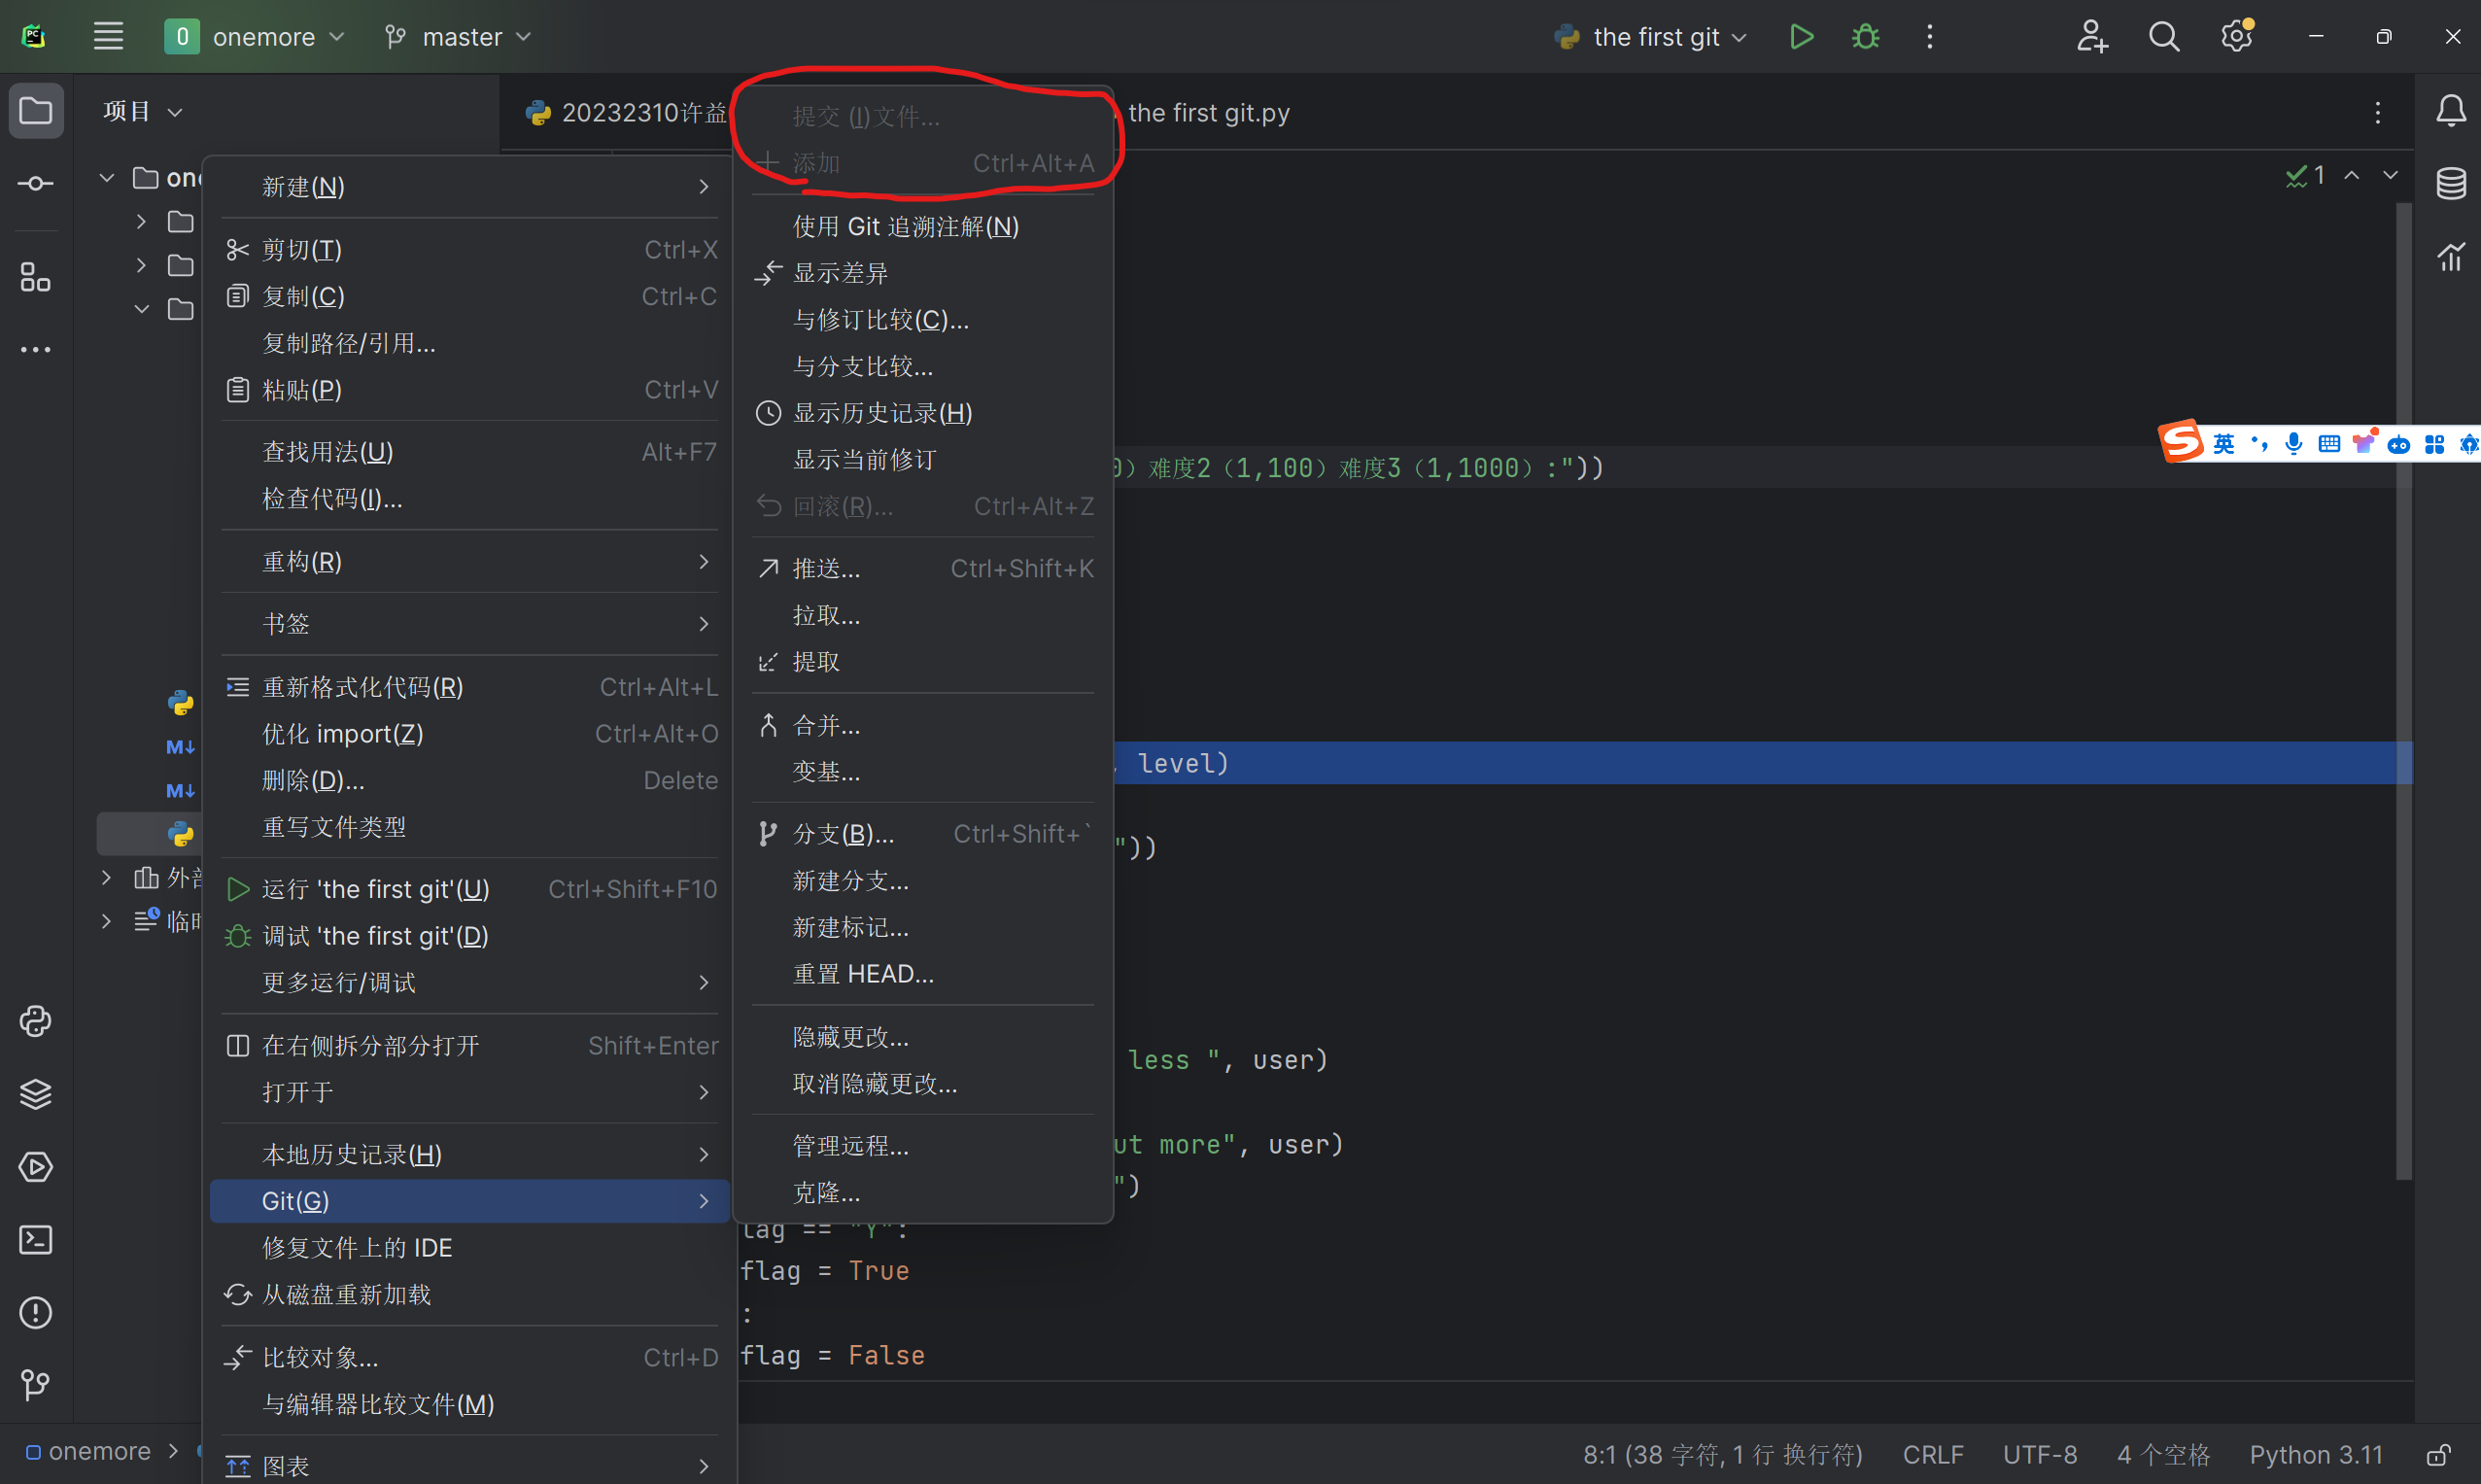Click UTF-8 encoding in status bar

pos(2039,1454)
